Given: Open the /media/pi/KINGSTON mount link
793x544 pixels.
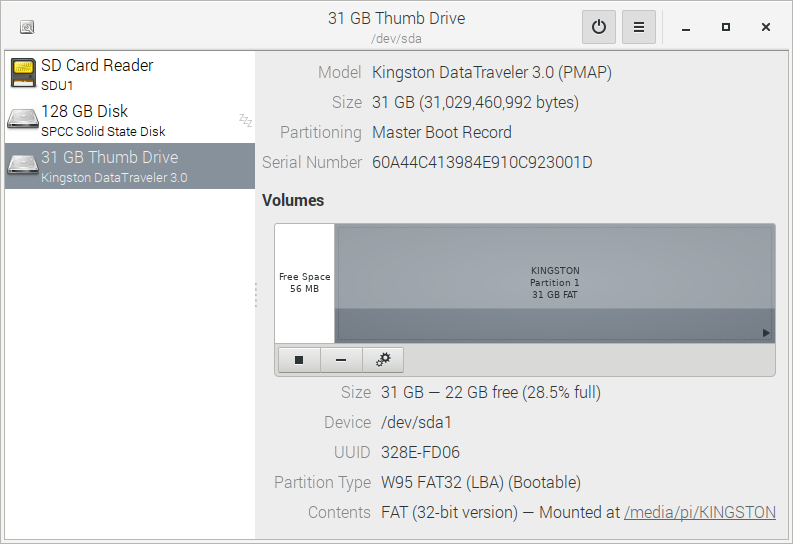Looking at the screenshot, I should pos(699,512).
